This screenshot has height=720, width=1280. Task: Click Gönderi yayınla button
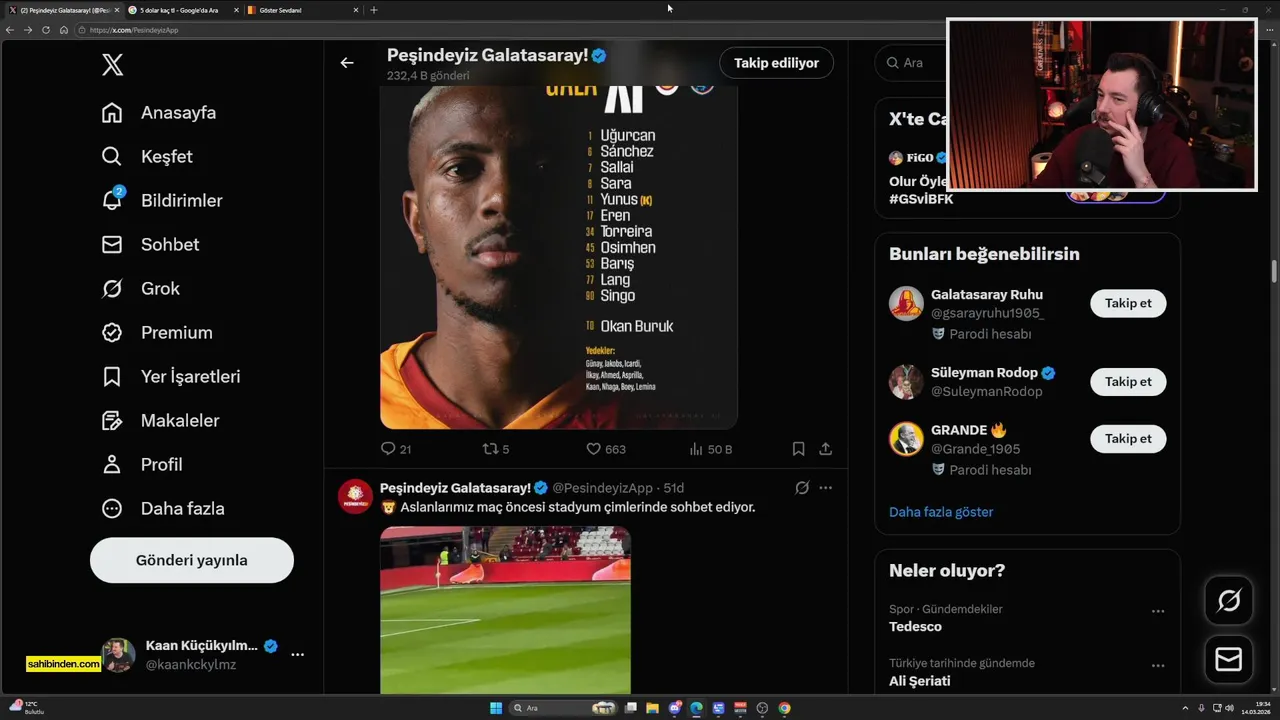click(192, 560)
